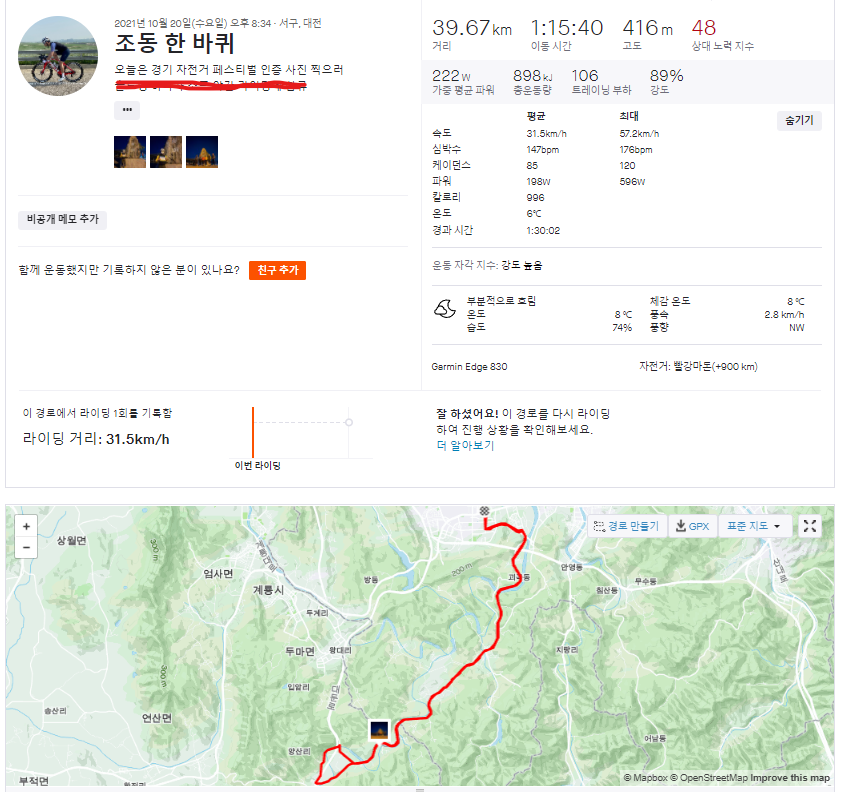Expand the 표준 지도 map style dropdown
This screenshot has width=844, height=792.
754,526
